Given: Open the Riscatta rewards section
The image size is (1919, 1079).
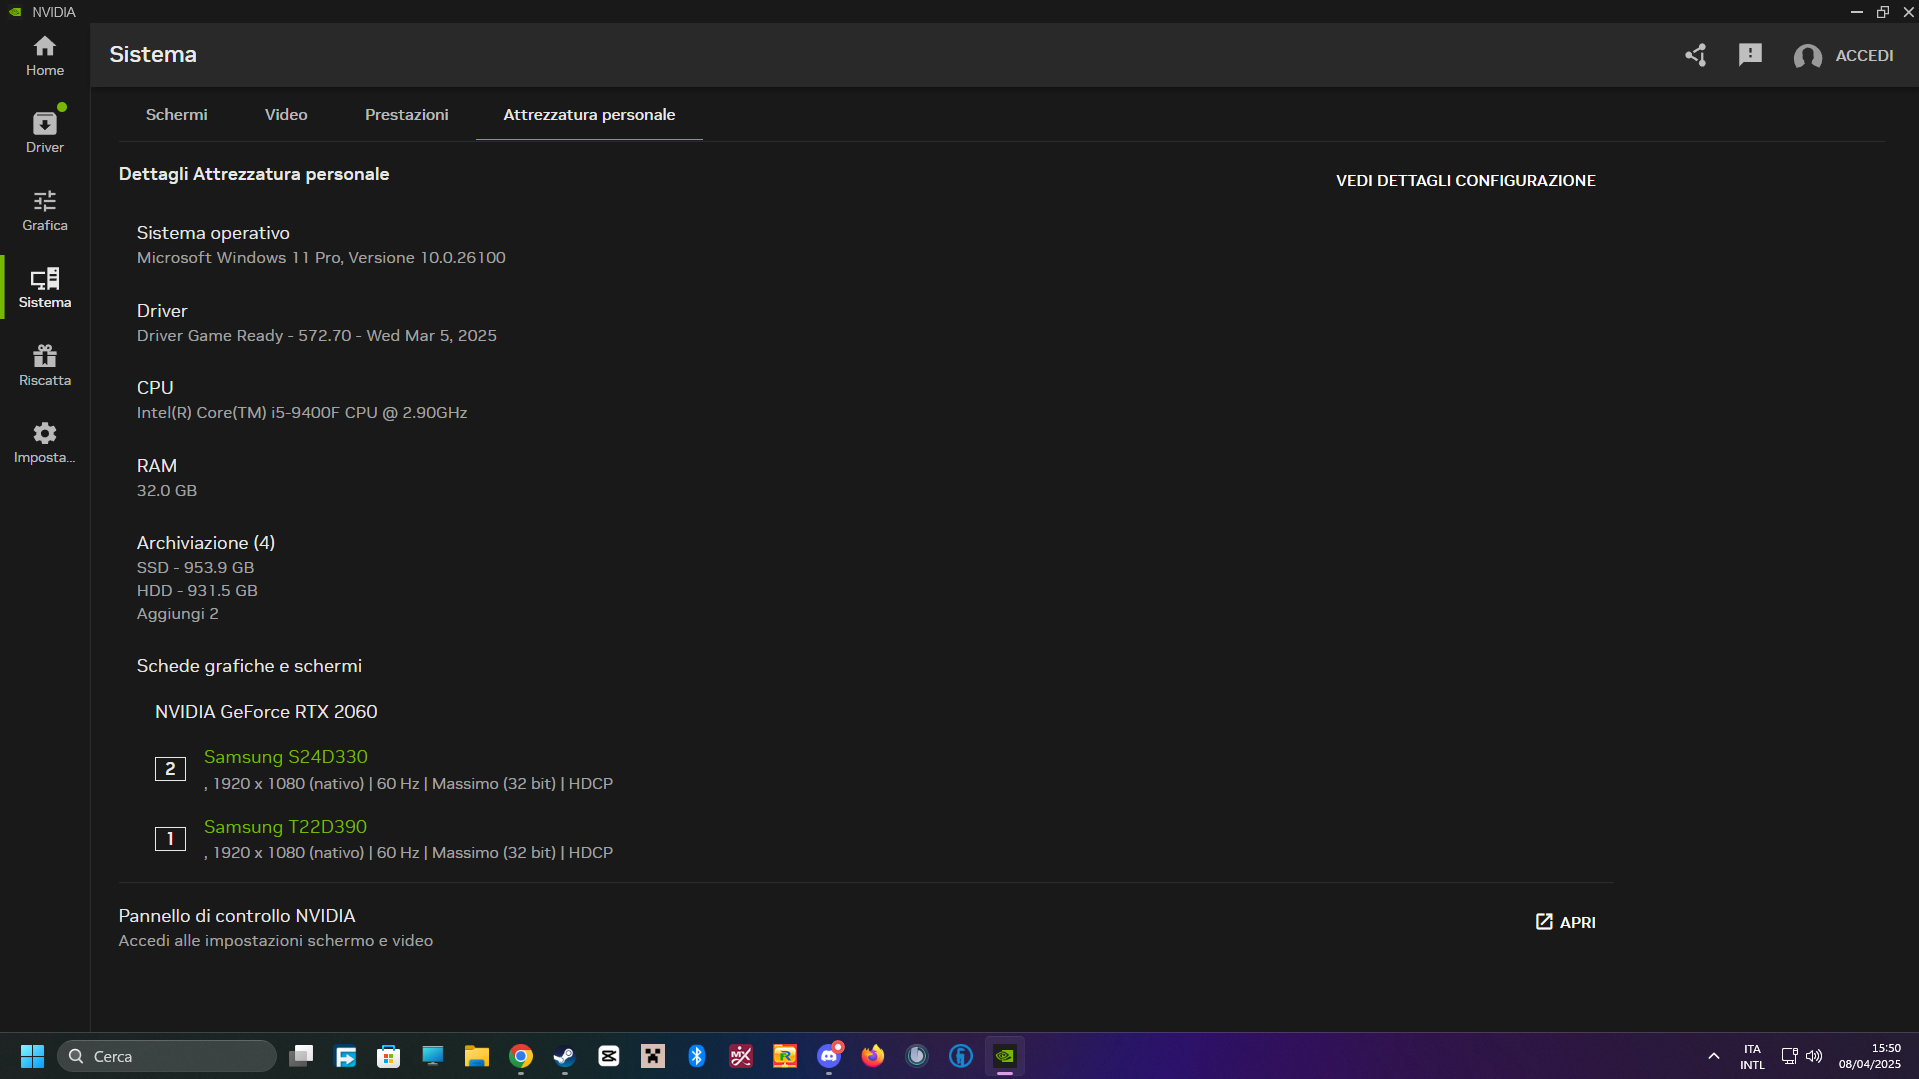Looking at the screenshot, I should click(x=45, y=366).
